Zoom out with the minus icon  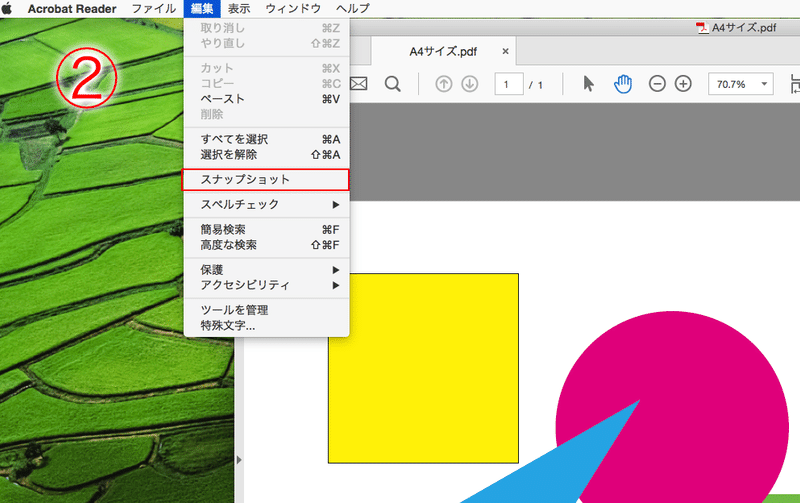pyautogui.click(x=657, y=84)
